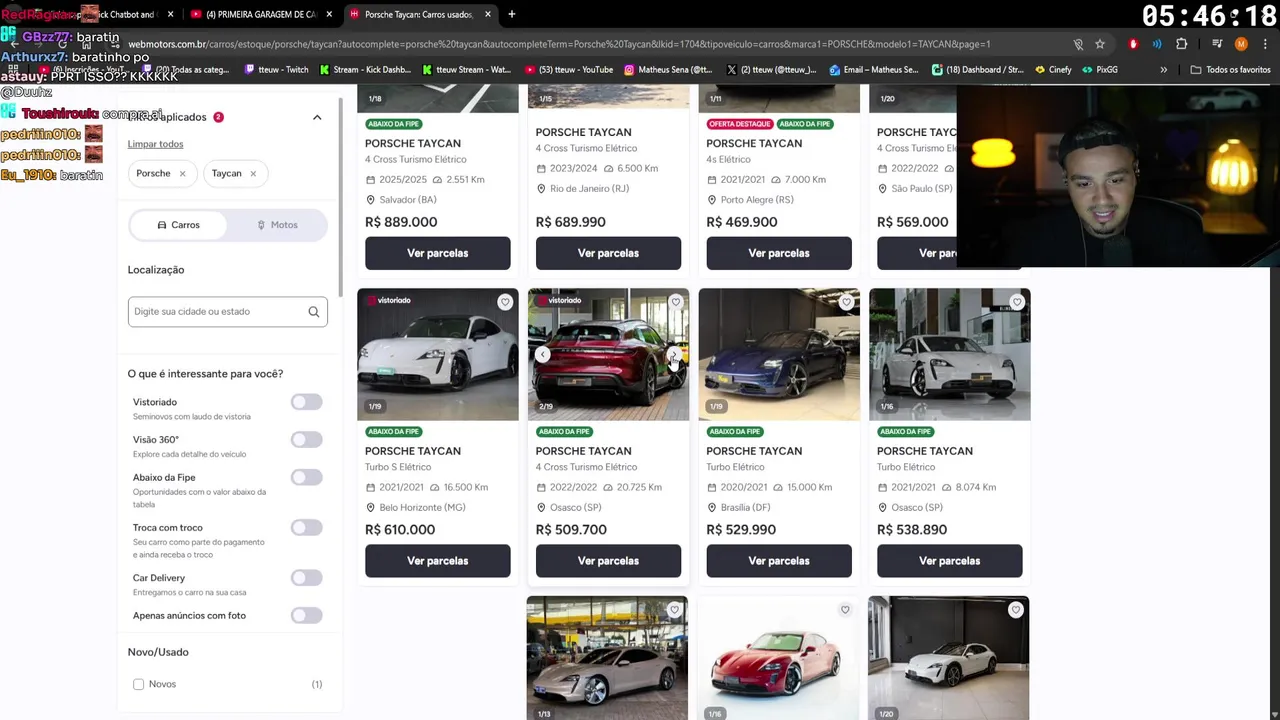This screenshot has height=720, width=1280.
Task: Click heart on white Taycan R$ 538.890 listing
Action: (x=1017, y=302)
